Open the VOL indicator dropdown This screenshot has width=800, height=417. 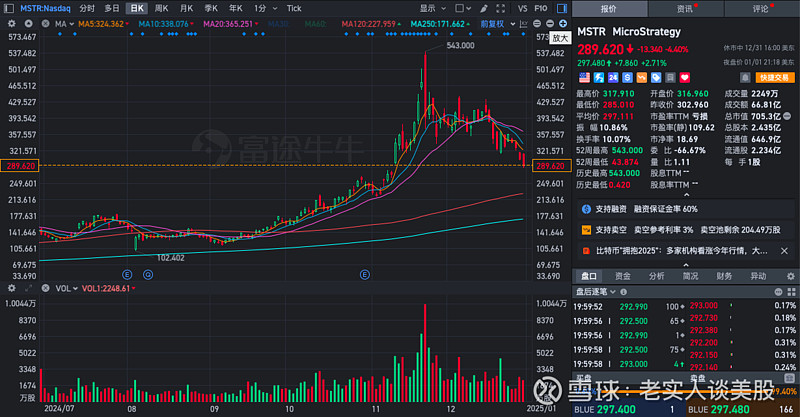(66, 288)
